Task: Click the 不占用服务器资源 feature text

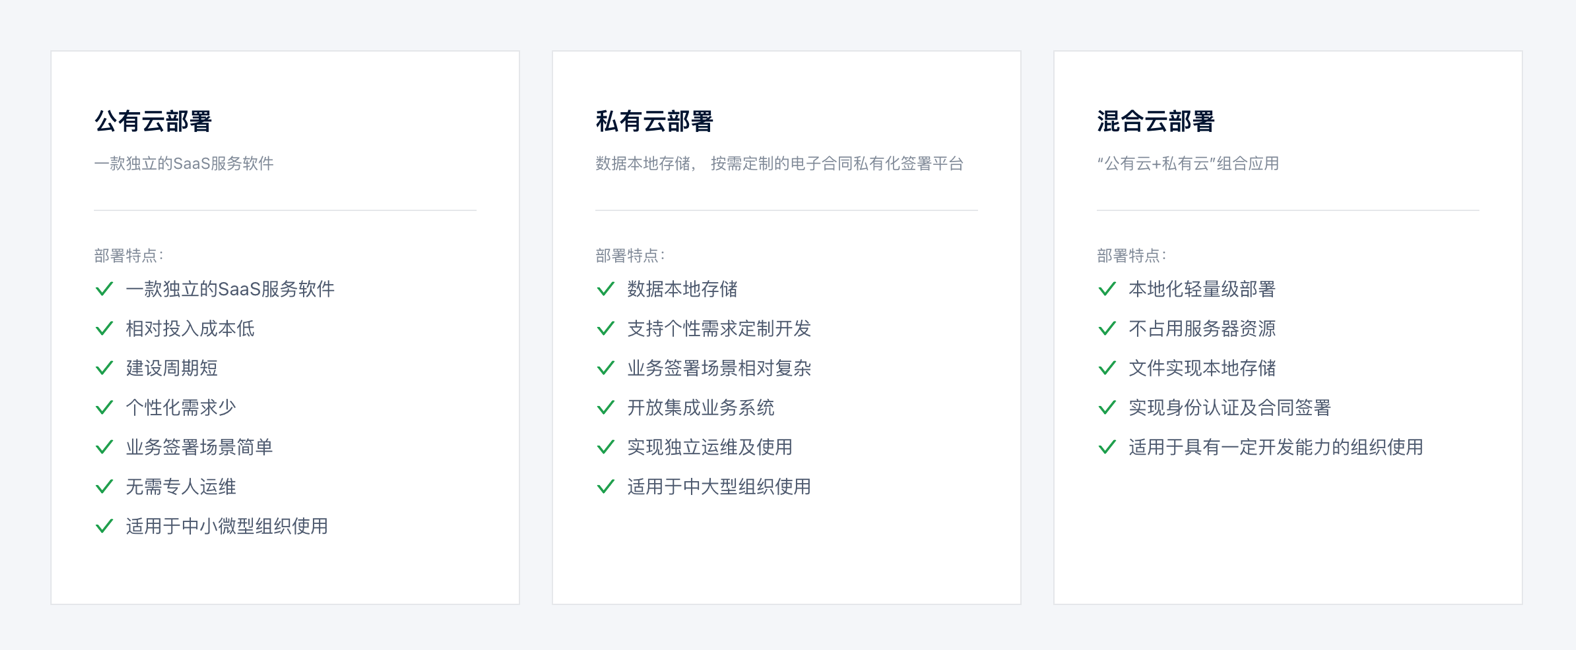Action: [1202, 329]
